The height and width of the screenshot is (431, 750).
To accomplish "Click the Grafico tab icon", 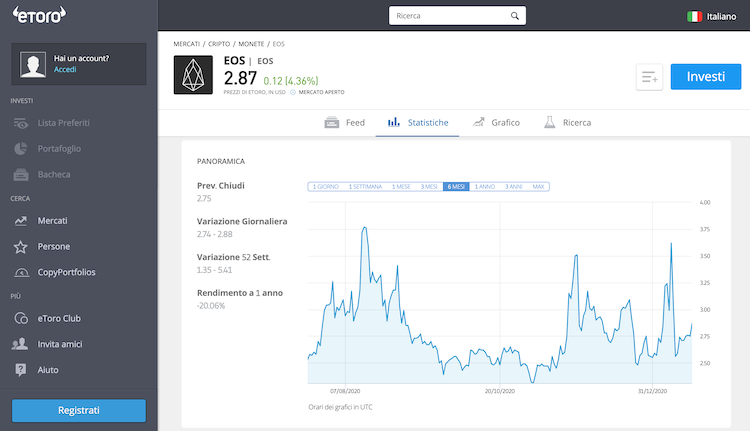I will pos(479,122).
